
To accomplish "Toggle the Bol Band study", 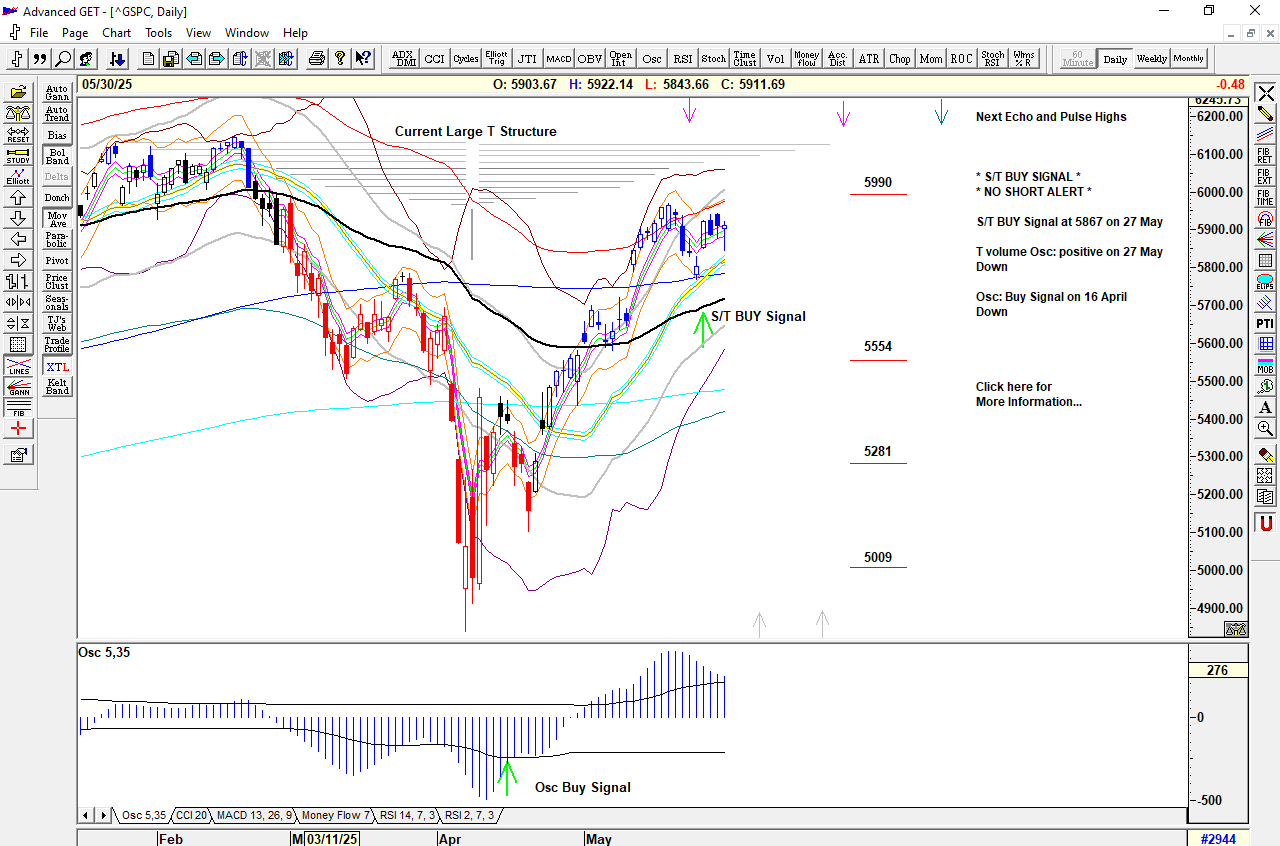I will point(57,156).
